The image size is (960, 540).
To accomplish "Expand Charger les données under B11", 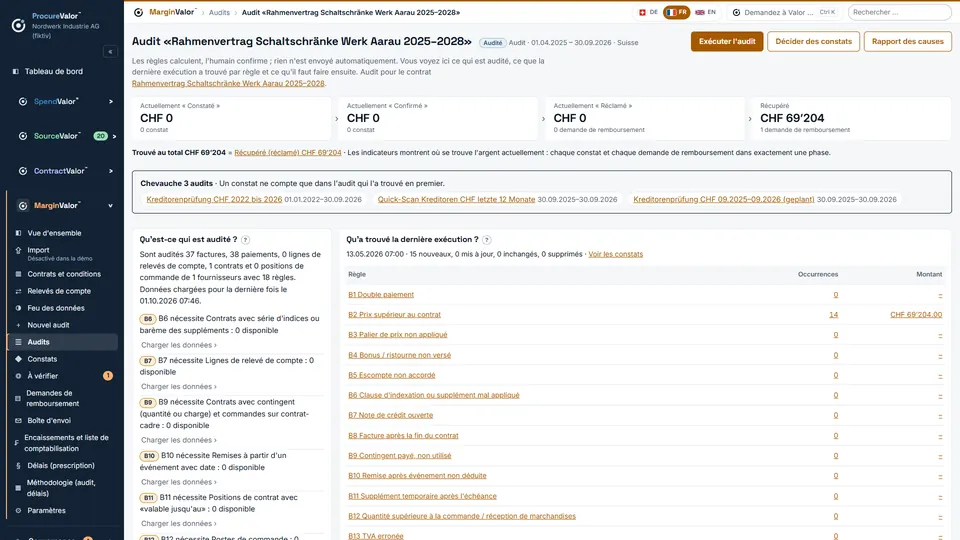I will coord(179,524).
